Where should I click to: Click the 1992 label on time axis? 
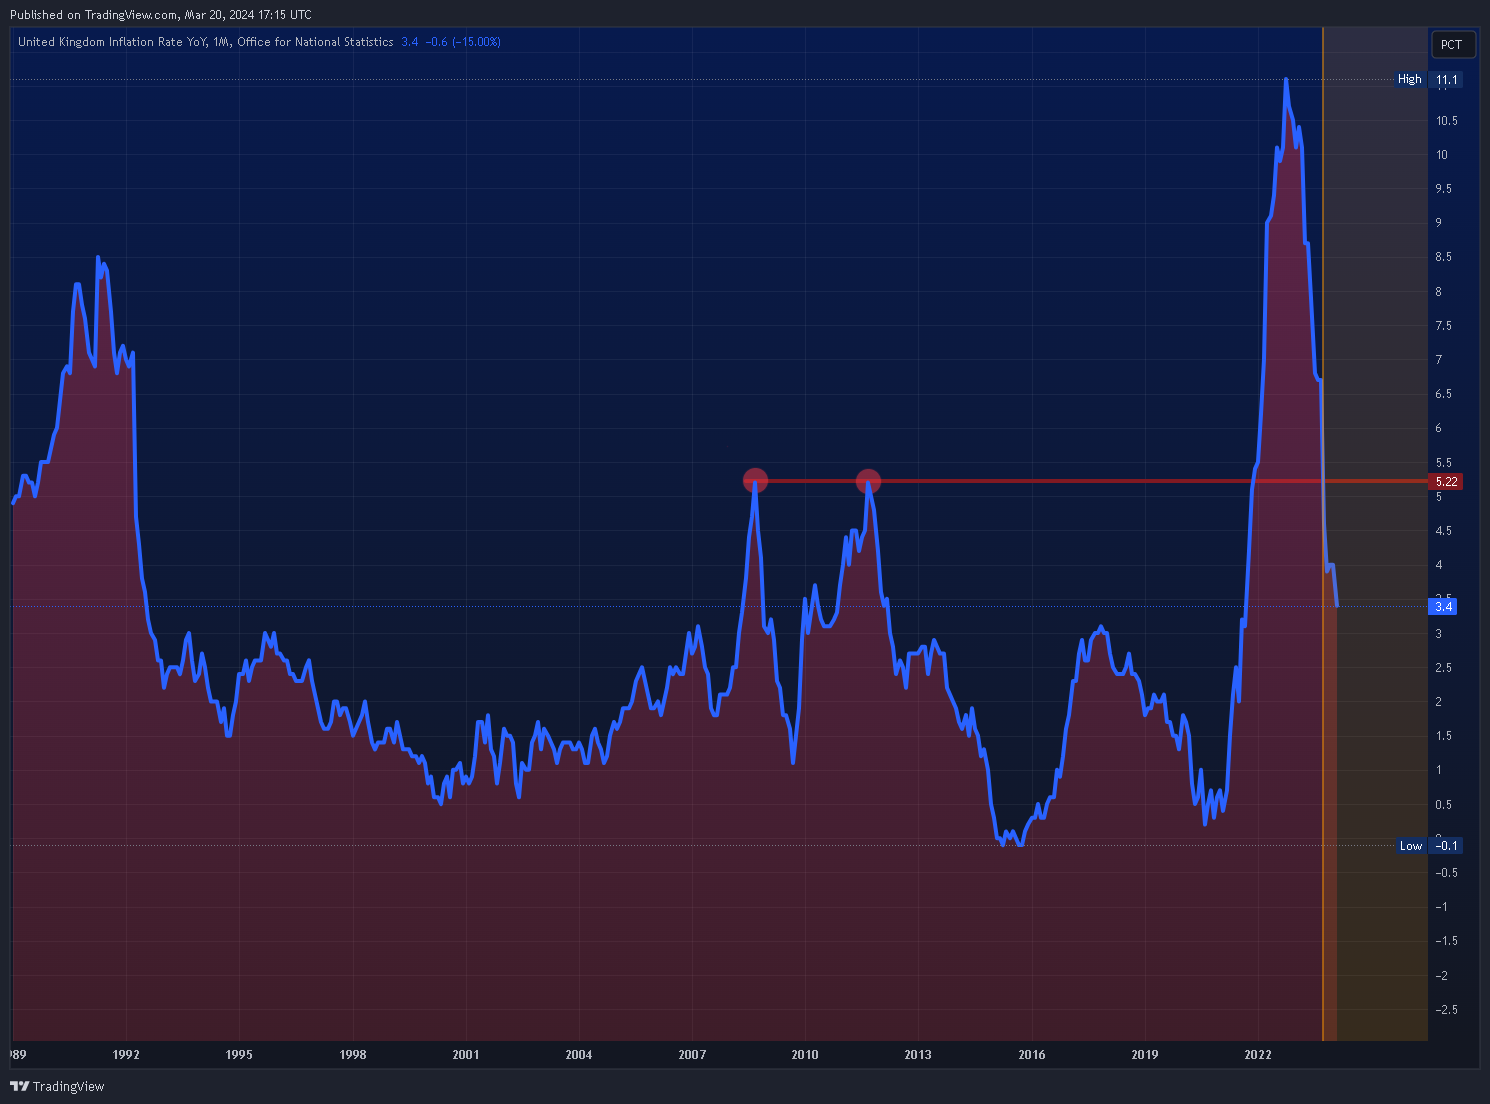pyautogui.click(x=126, y=1055)
